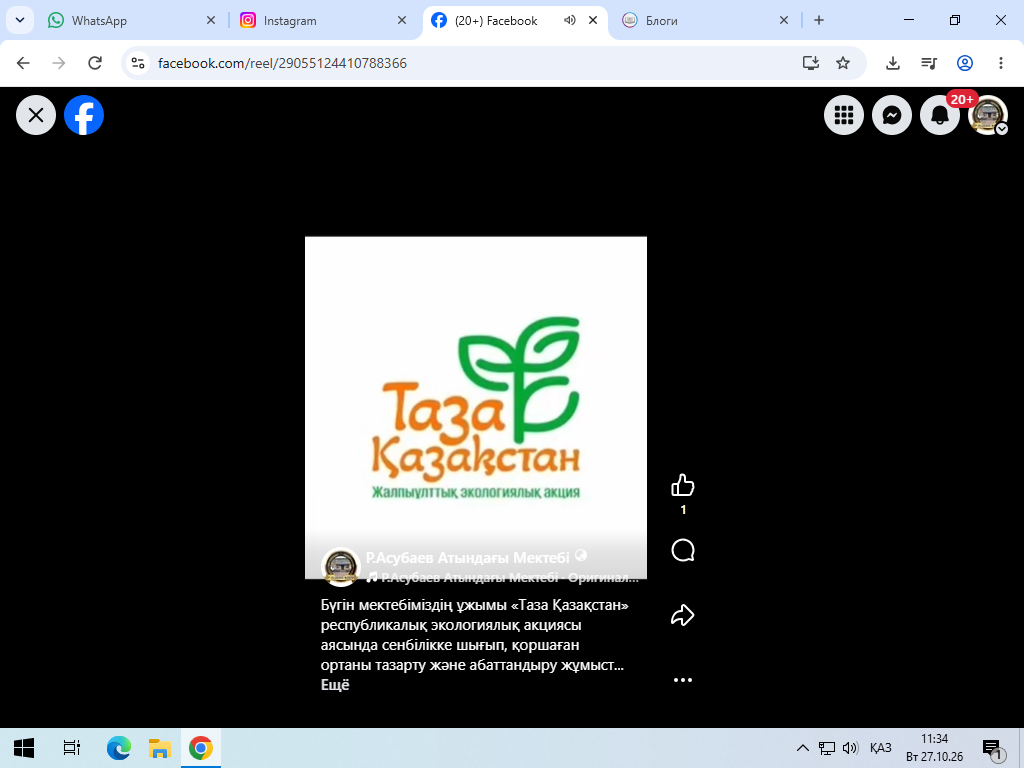Install app icon in address bar
Viewport: 1024px width, 768px height.
tap(810, 63)
